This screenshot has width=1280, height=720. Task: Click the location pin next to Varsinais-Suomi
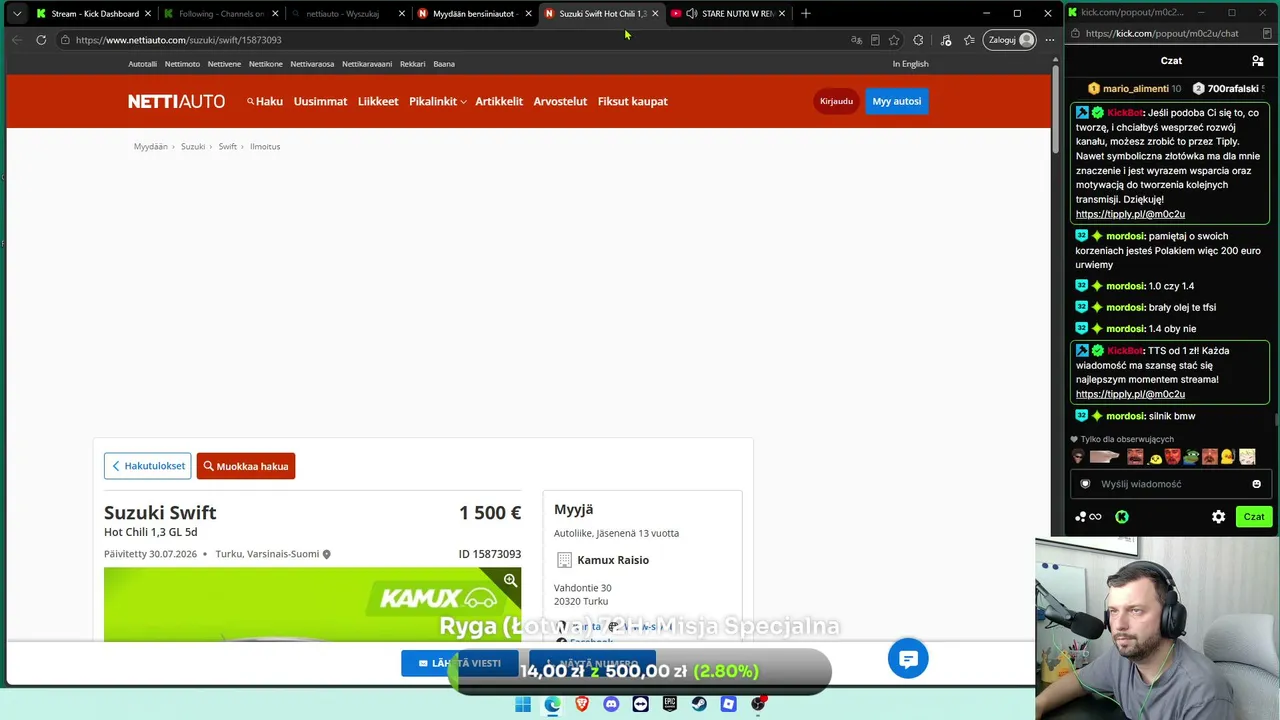pos(326,554)
